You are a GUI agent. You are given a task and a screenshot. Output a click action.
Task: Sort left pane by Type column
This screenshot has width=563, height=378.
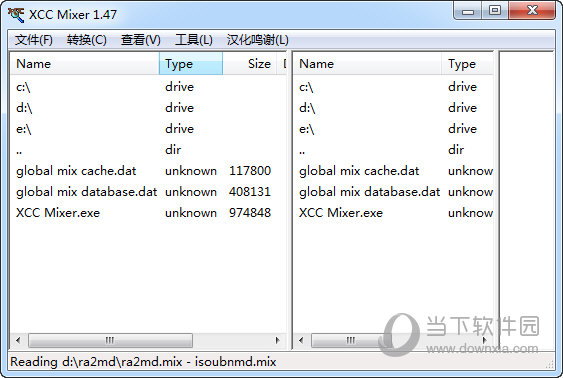191,64
